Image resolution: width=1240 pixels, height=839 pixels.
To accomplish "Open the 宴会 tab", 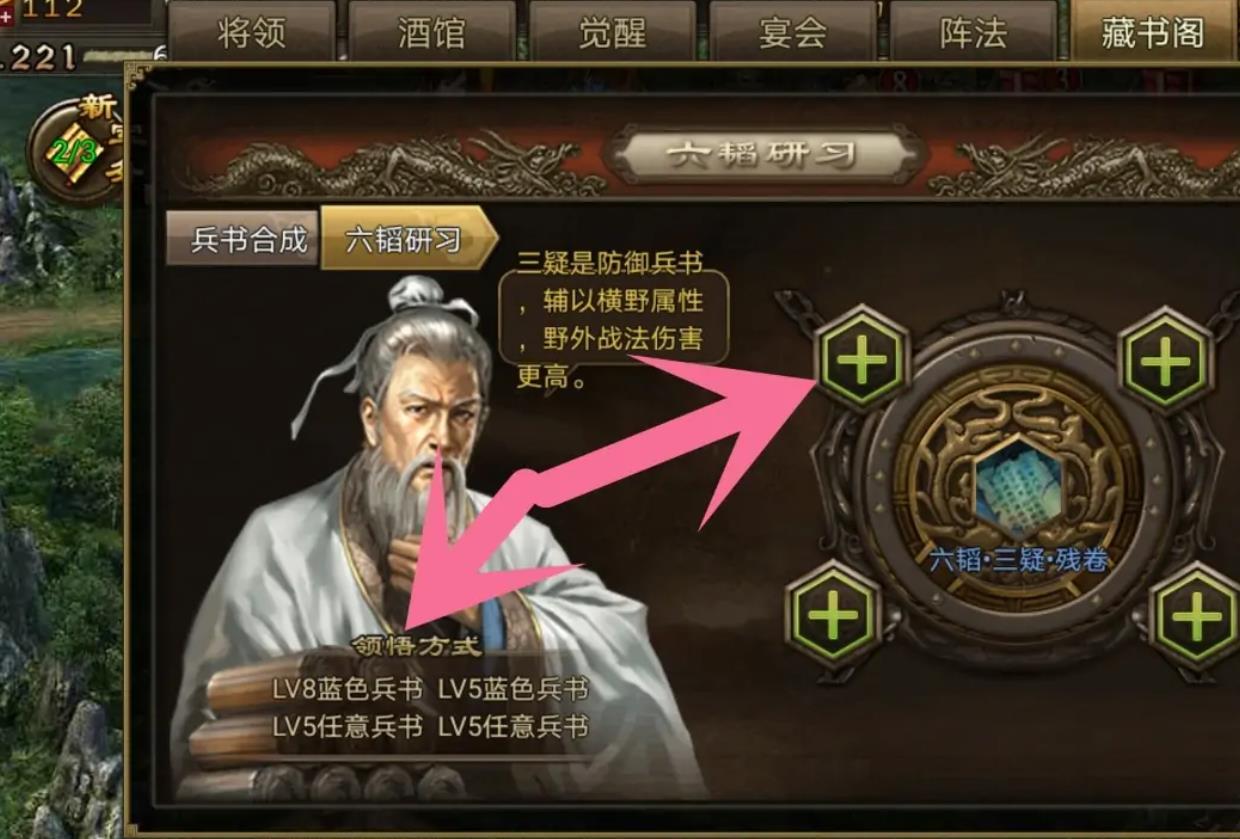I will point(792,32).
